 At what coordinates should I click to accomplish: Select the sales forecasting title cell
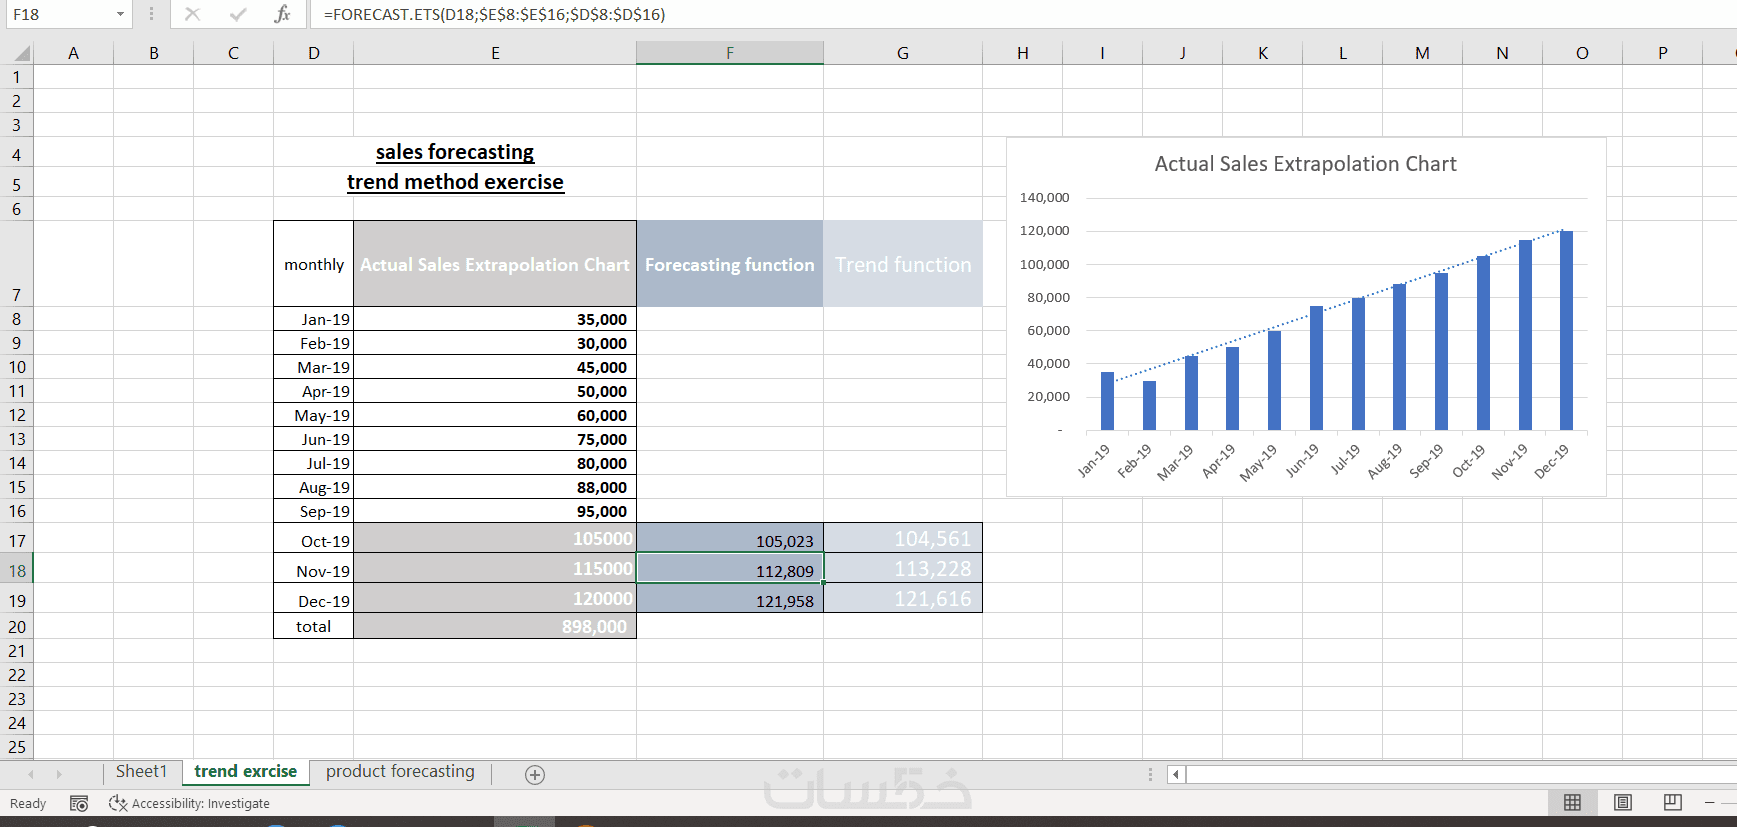455,152
